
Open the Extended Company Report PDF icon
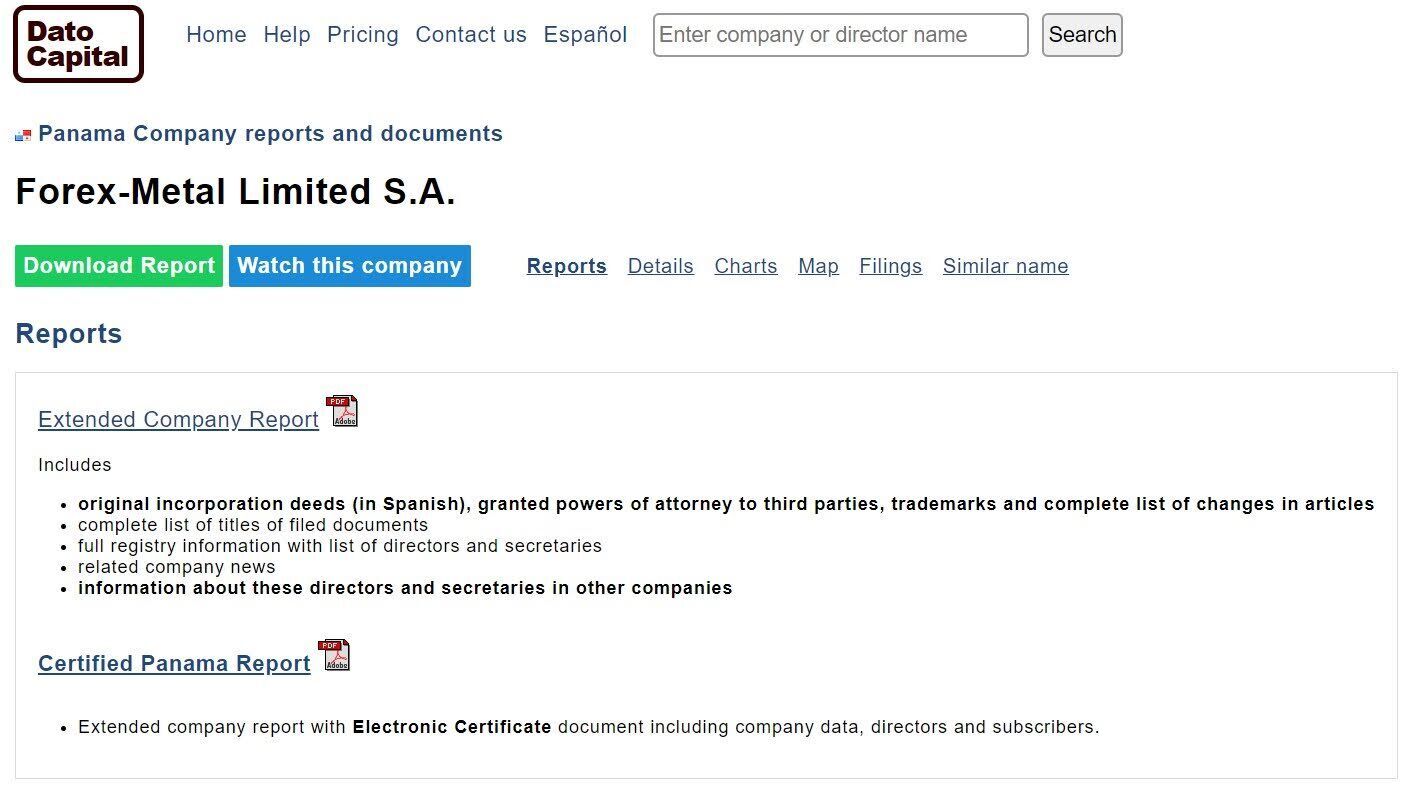coord(343,411)
